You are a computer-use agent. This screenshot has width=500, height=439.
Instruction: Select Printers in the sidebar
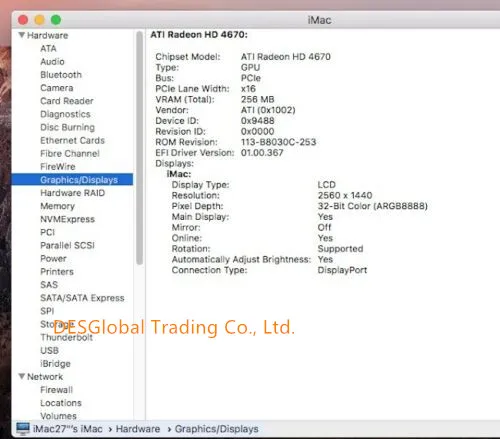pos(57,272)
